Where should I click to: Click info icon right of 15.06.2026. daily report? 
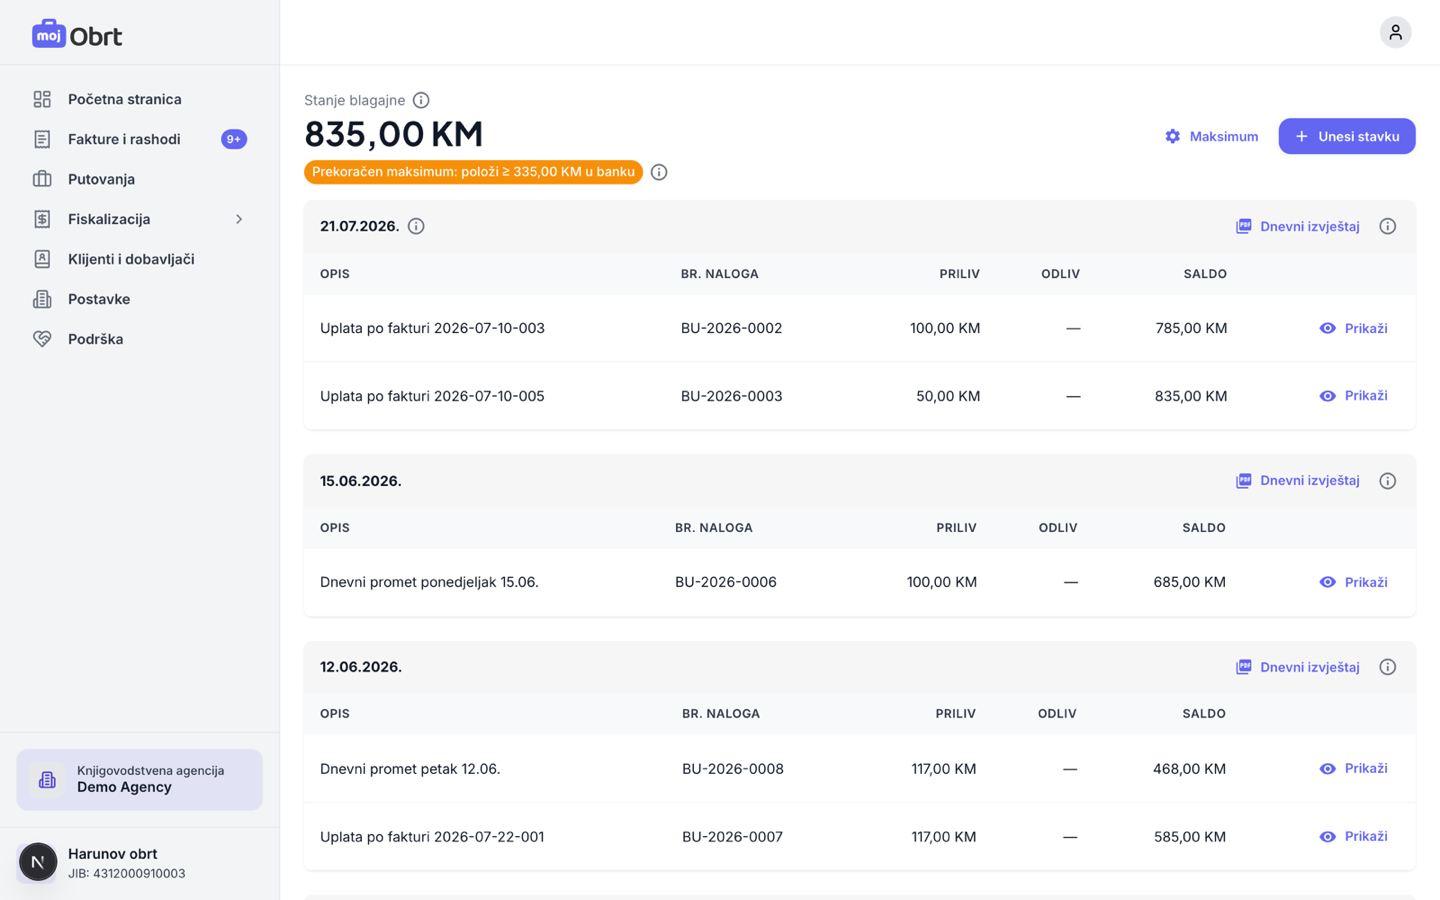point(1387,481)
